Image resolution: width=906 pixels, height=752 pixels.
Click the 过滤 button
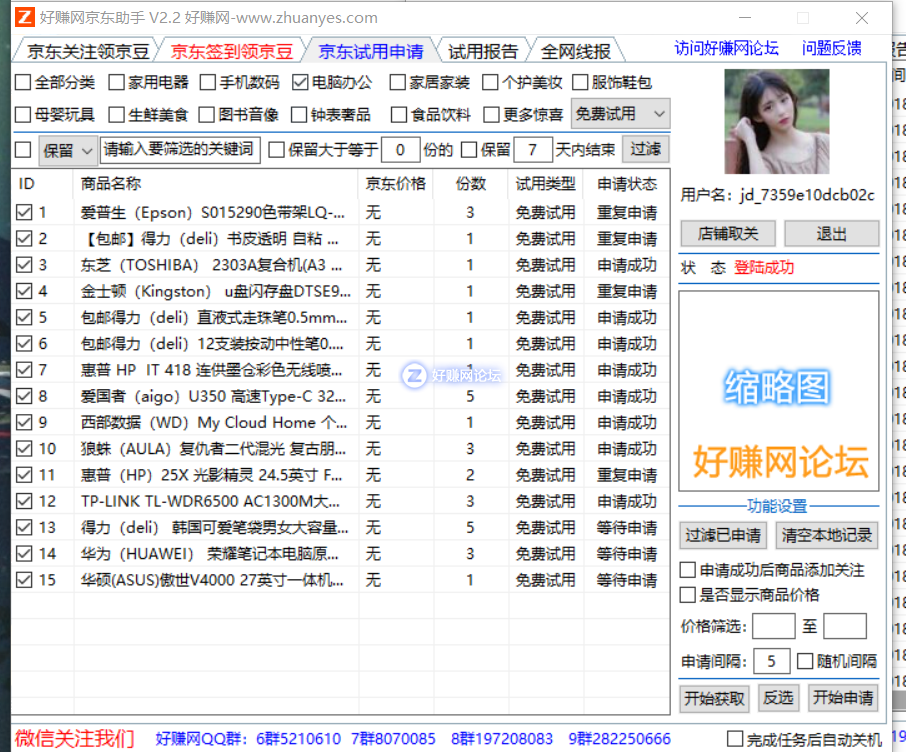(645, 150)
